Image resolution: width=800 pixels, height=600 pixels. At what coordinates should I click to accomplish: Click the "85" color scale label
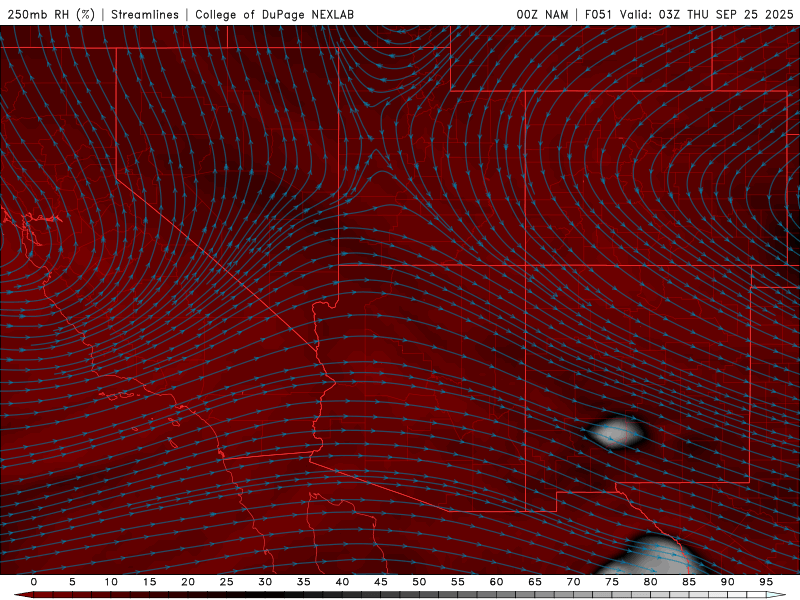click(689, 582)
